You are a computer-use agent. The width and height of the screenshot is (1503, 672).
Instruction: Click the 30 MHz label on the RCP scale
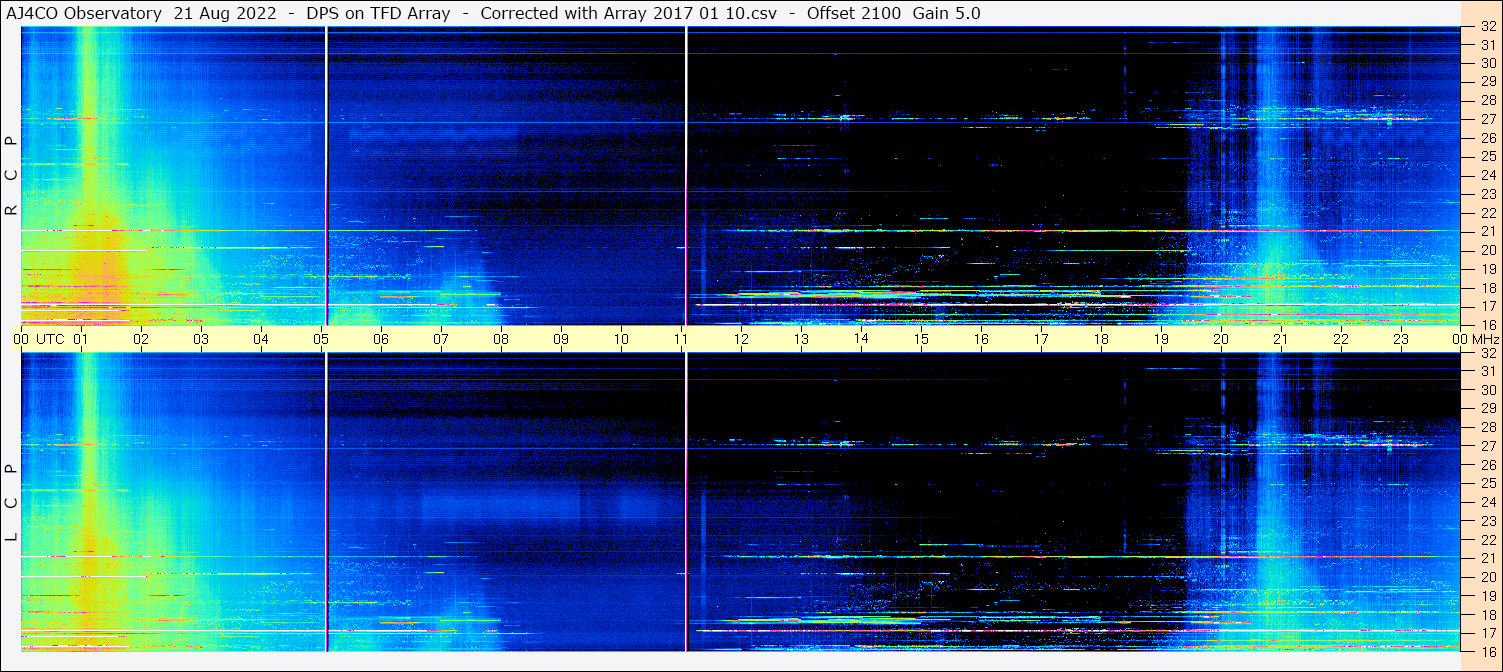(1487, 62)
